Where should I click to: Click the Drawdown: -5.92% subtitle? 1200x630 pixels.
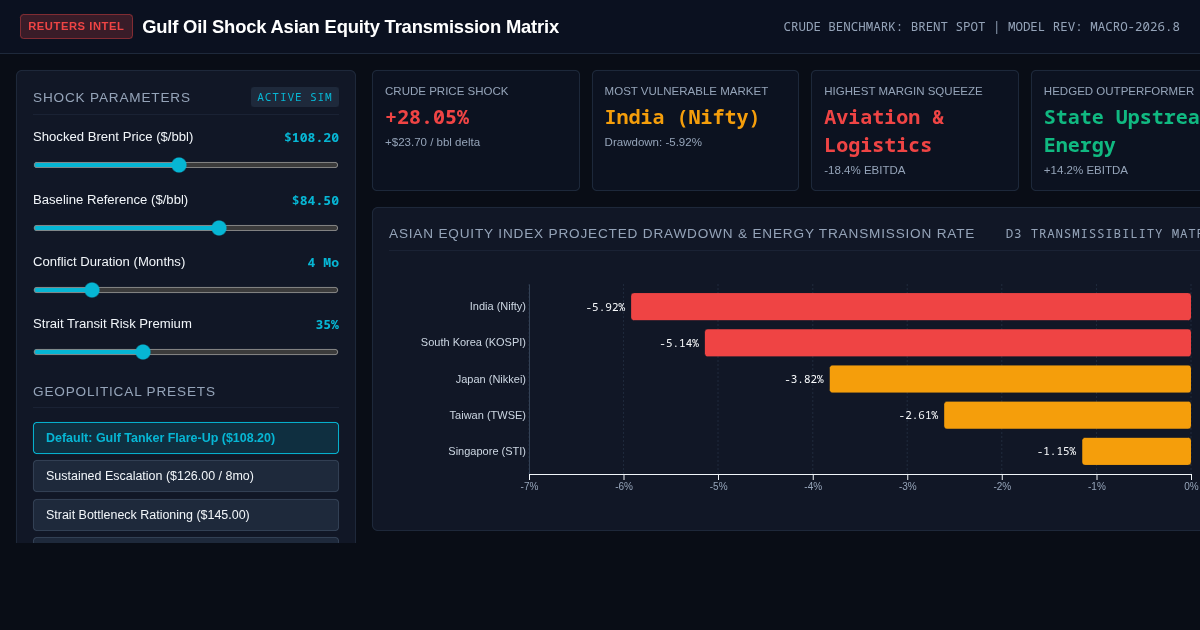pos(653,142)
